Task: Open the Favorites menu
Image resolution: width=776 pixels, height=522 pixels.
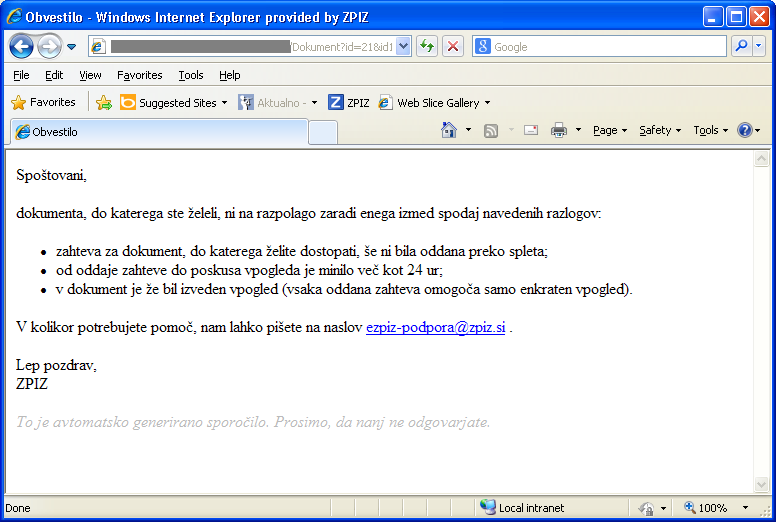Action: (x=140, y=75)
